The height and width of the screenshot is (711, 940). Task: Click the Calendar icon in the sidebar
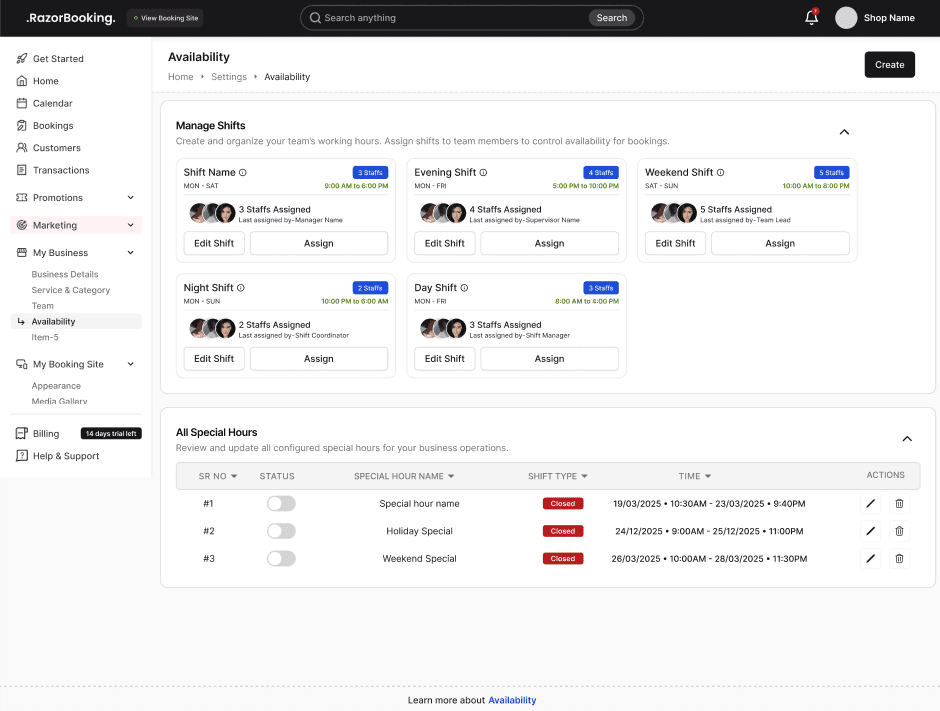click(x=22, y=103)
